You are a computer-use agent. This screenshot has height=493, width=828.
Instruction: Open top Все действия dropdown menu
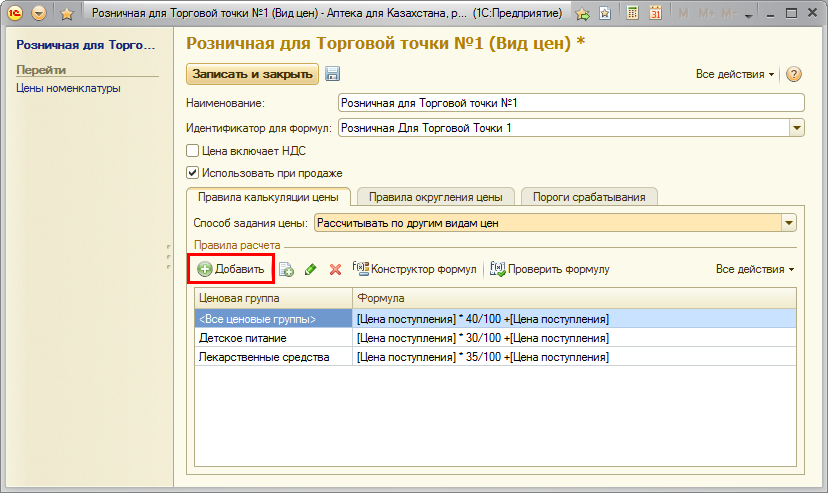736,75
